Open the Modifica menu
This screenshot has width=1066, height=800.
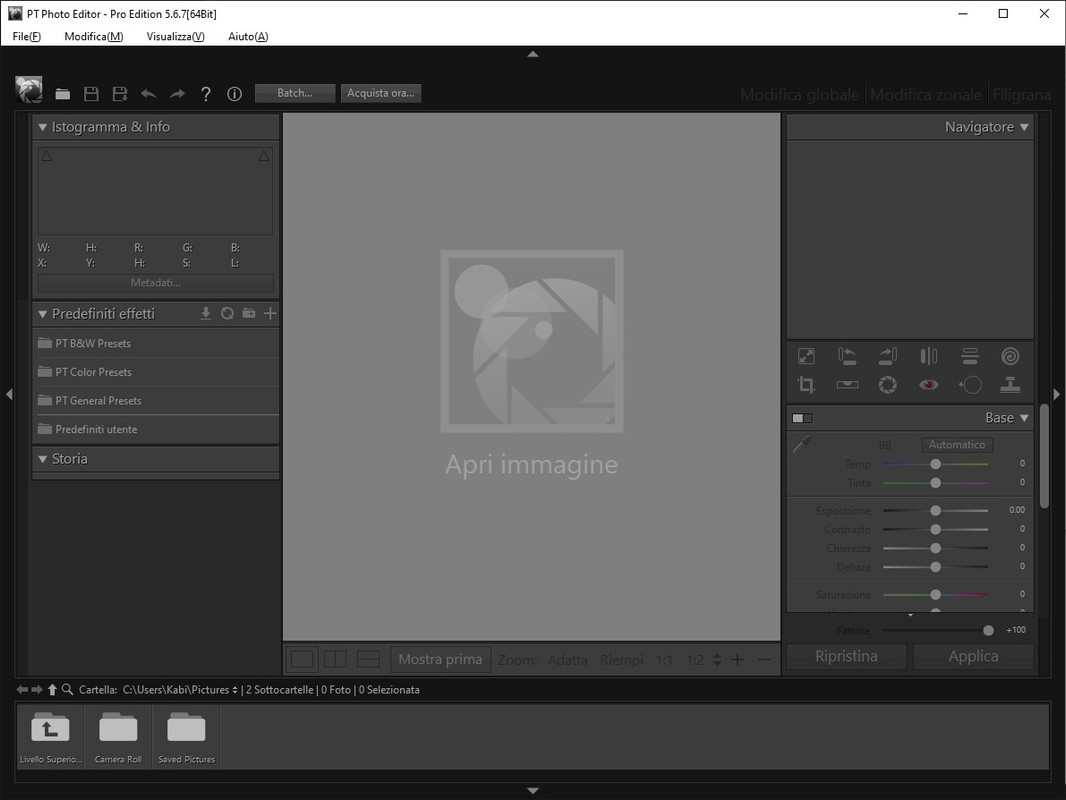coord(94,37)
